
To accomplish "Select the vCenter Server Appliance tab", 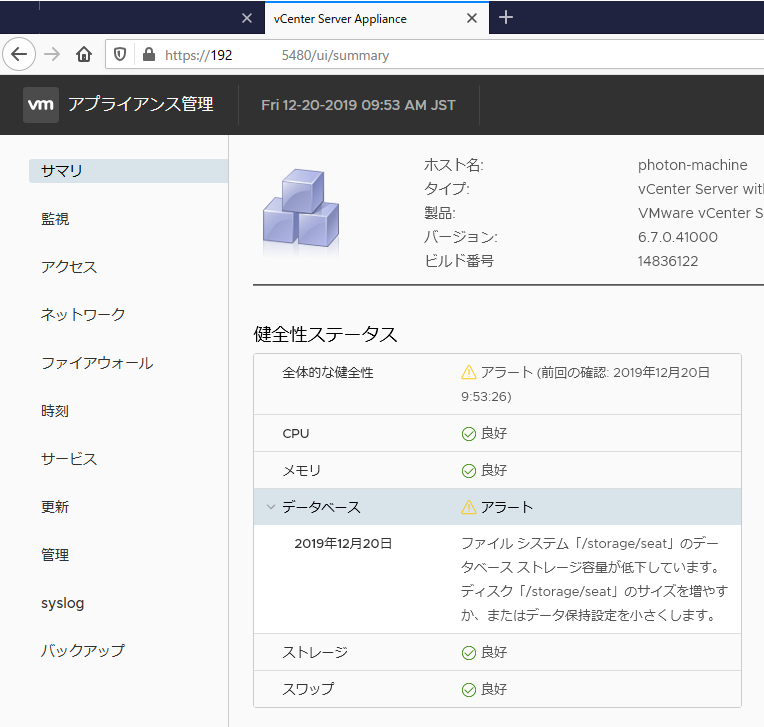I will [377, 18].
